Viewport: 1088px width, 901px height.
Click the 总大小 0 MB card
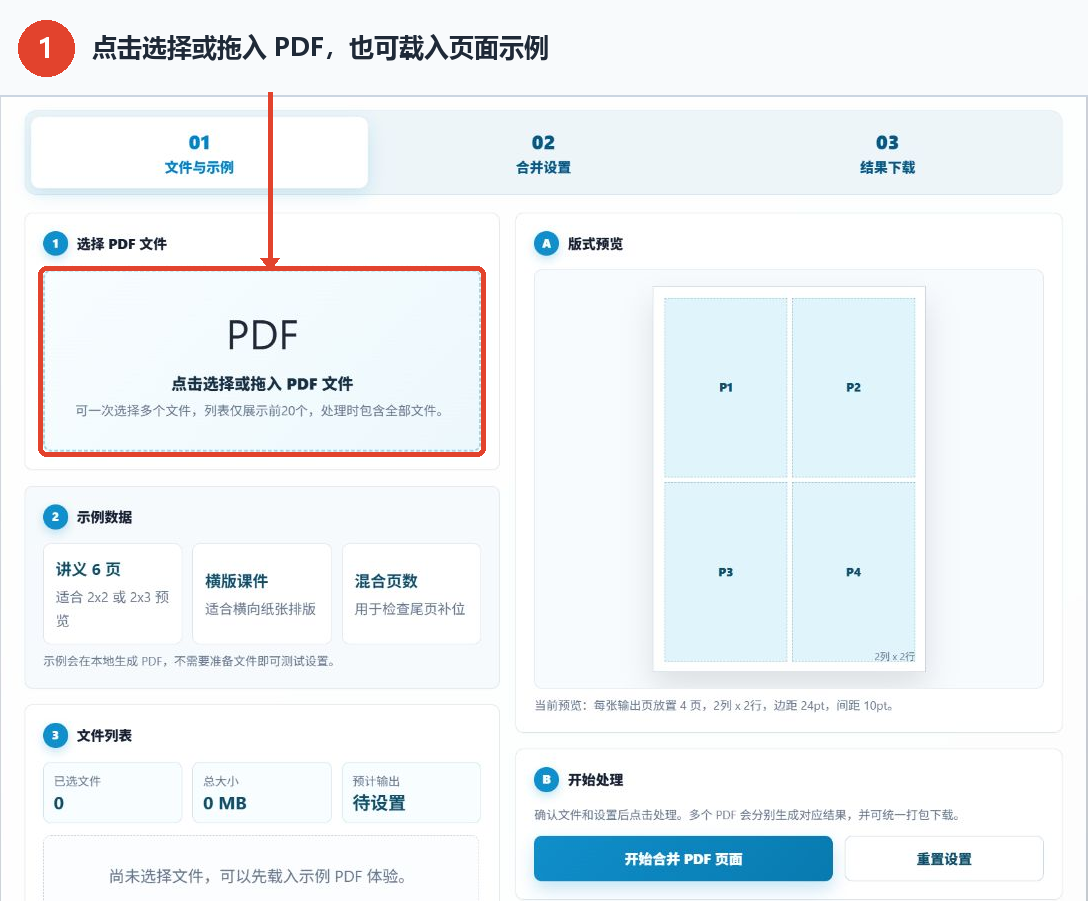pyautogui.click(x=262, y=792)
